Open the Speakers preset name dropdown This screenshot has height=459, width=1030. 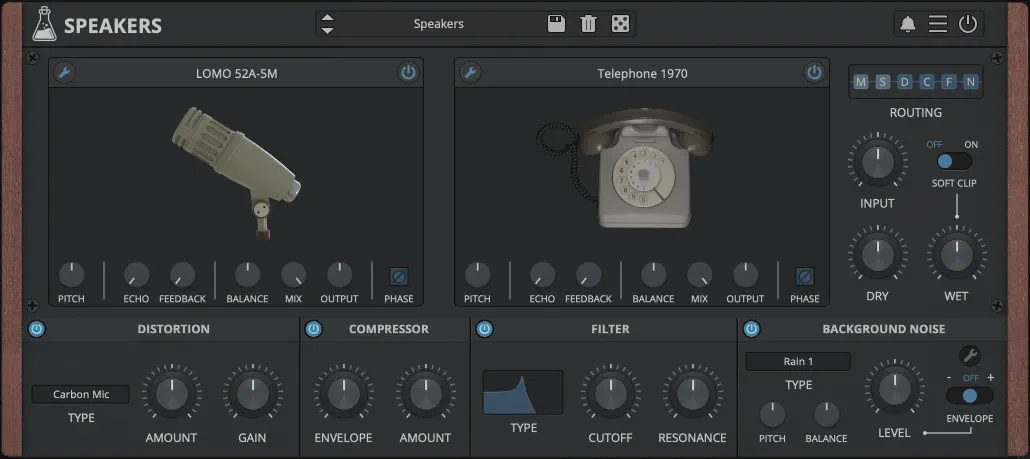coord(439,24)
